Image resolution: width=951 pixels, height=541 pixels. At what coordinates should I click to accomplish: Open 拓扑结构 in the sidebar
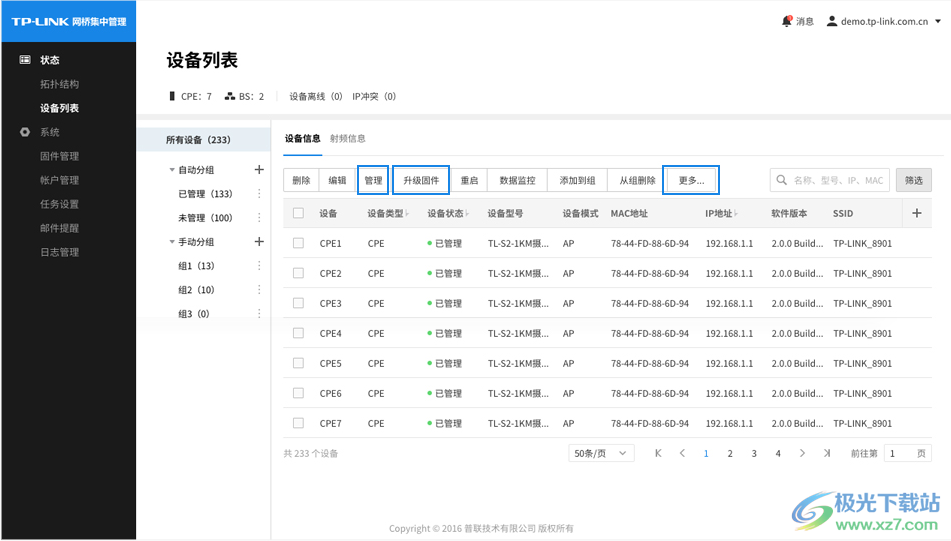(x=59, y=84)
